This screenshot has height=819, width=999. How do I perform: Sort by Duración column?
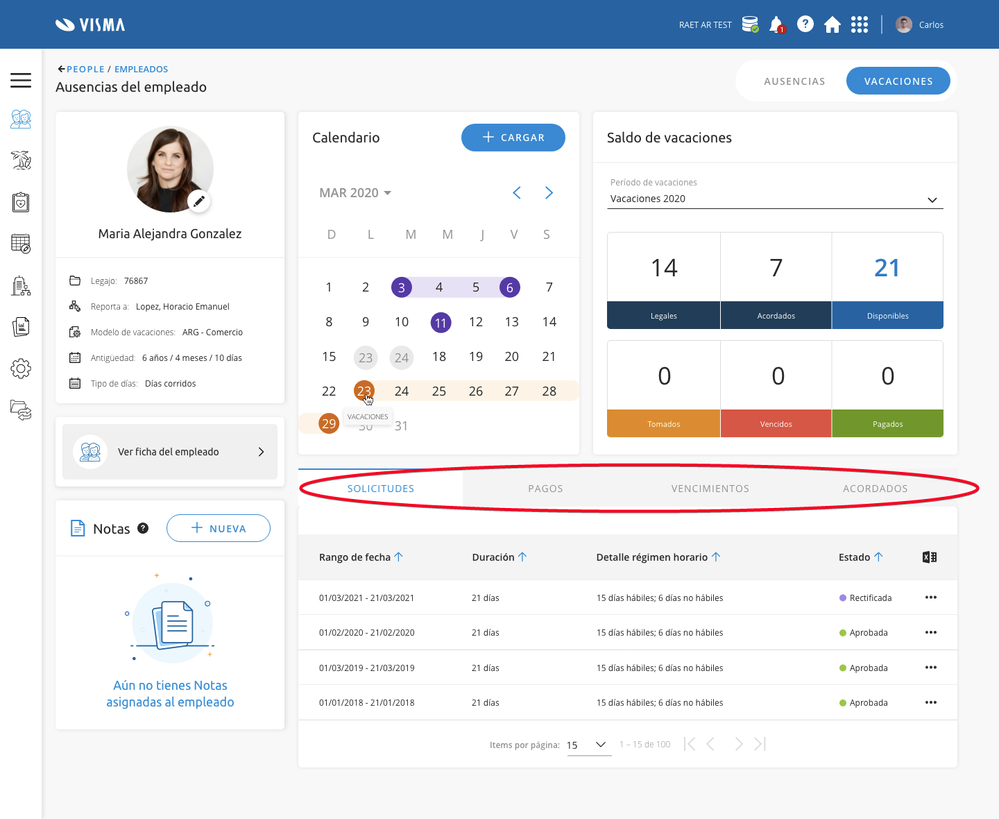499,557
